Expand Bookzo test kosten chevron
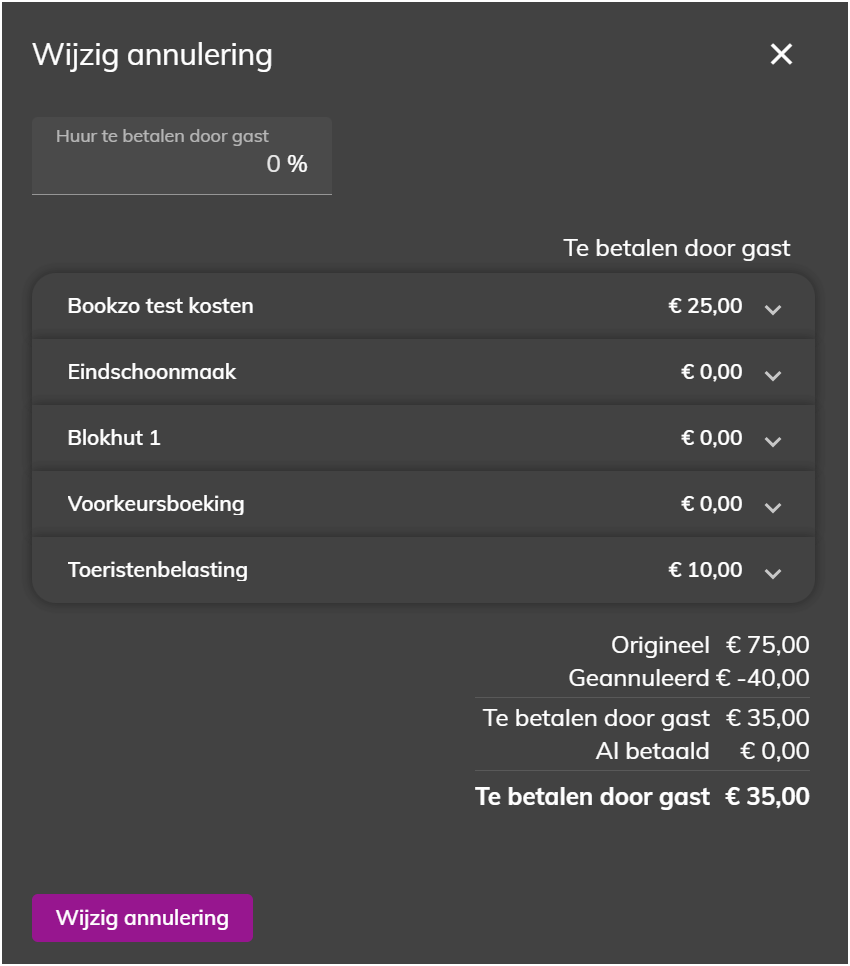Viewport: 850px width, 966px height. [x=773, y=309]
